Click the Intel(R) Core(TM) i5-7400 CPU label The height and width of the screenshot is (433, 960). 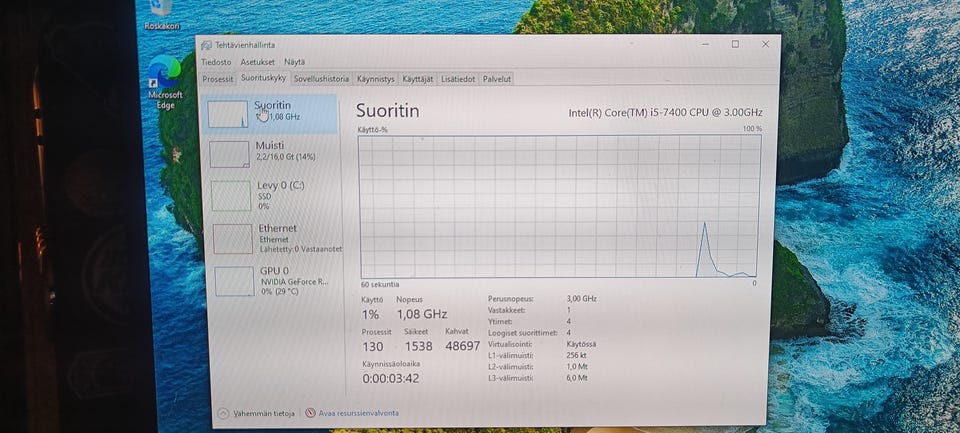pos(666,113)
